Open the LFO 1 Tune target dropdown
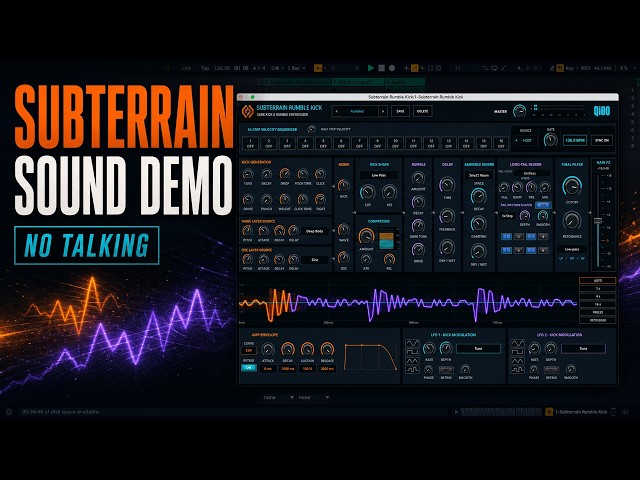This screenshot has height=480, width=640. [478, 349]
